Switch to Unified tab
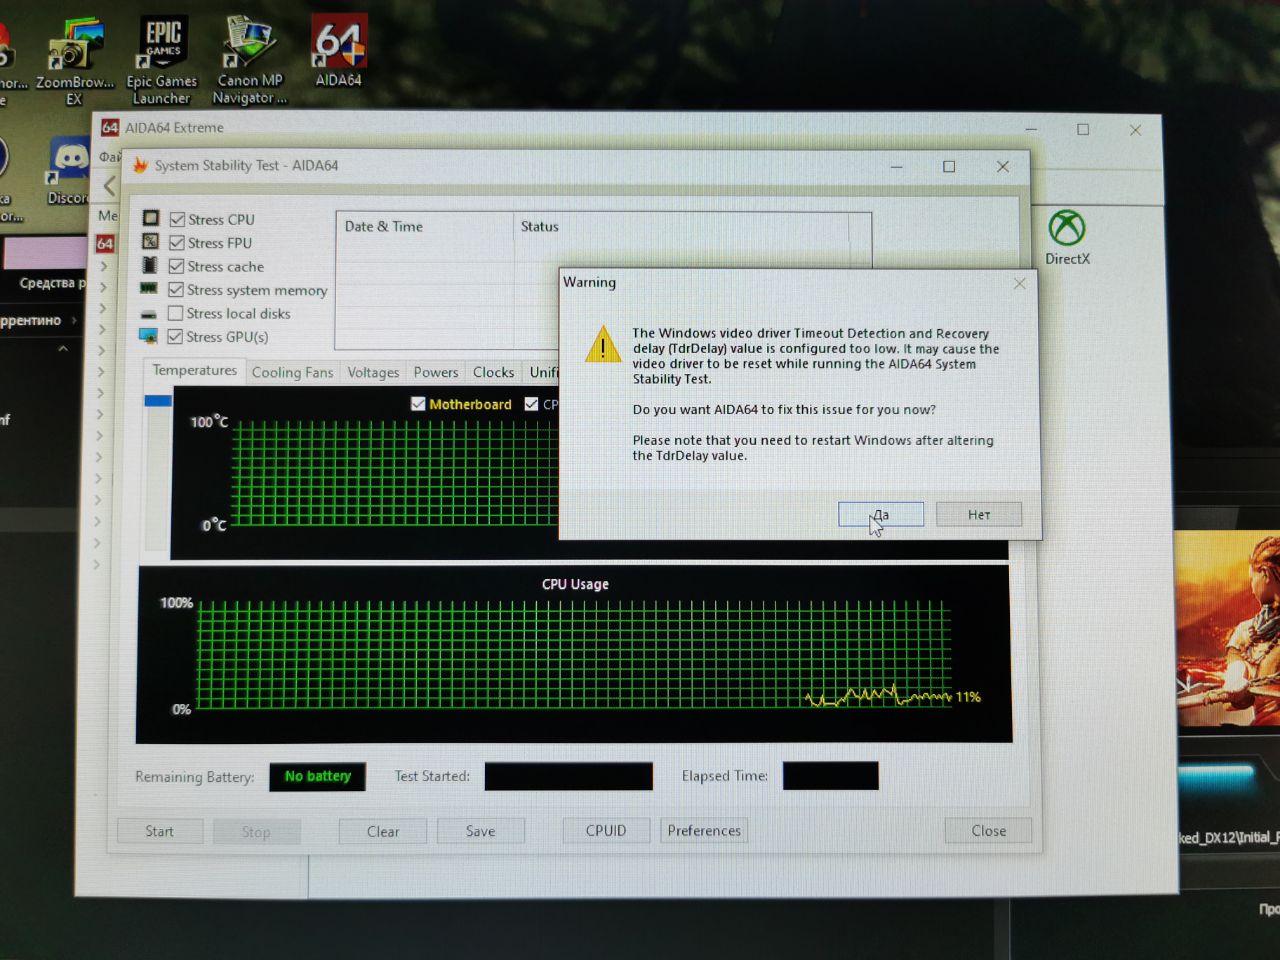This screenshot has height=960, width=1280. click(x=543, y=372)
